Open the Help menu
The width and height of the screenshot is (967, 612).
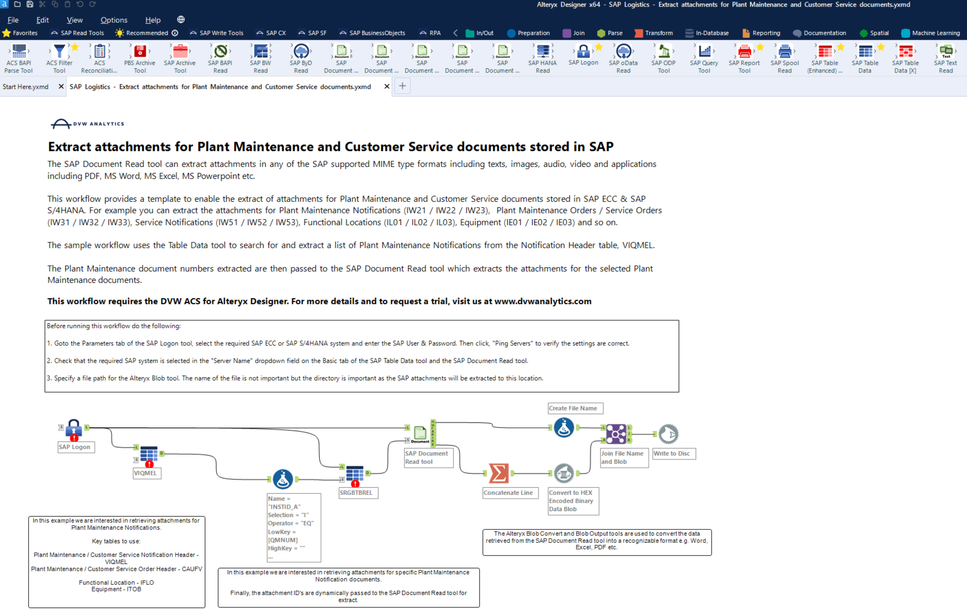click(153, 20)
